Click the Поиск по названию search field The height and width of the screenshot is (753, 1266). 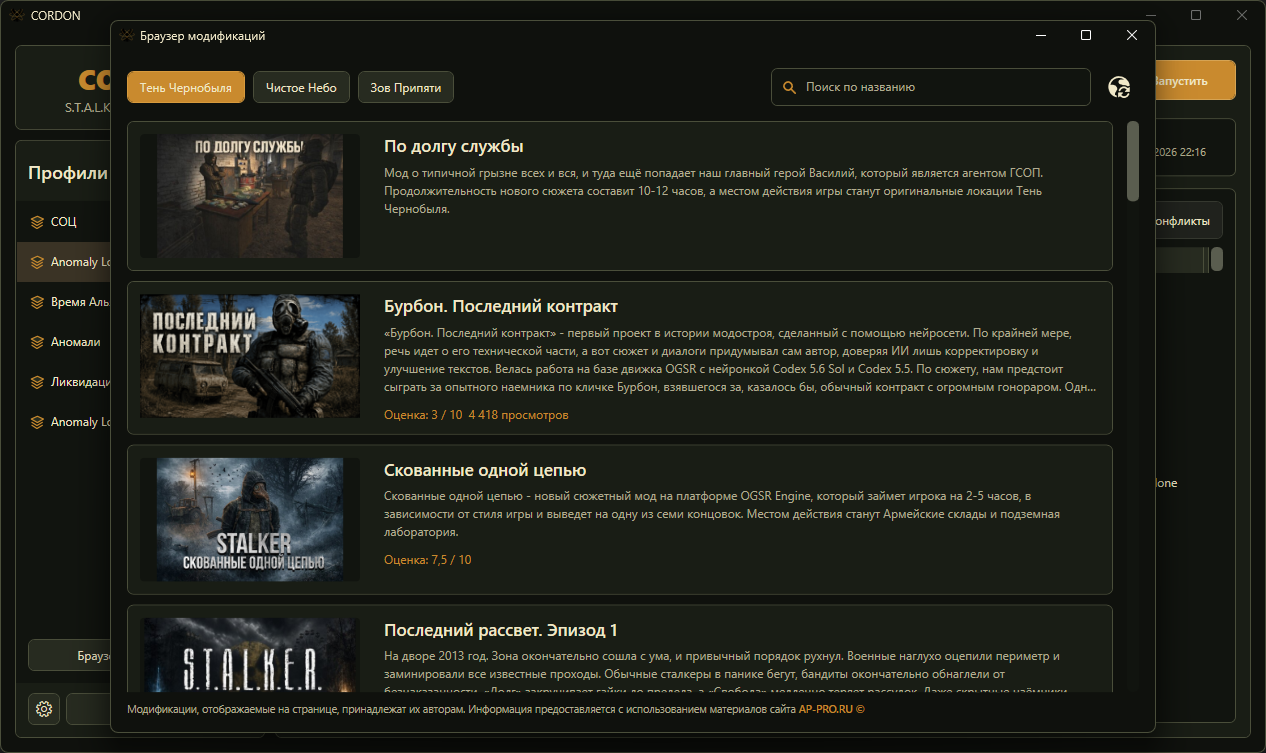coord(931,87)
